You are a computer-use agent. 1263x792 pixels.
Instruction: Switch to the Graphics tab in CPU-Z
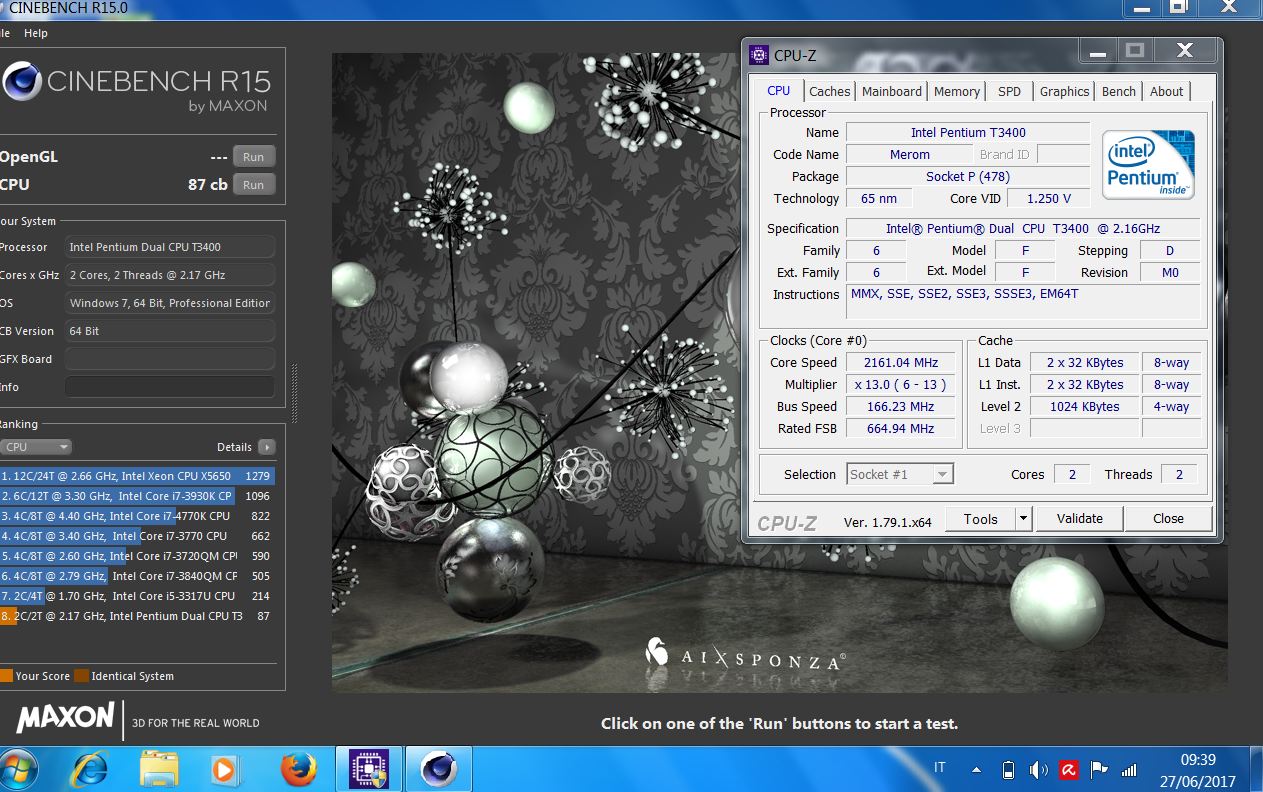(x=1064, y=91)
